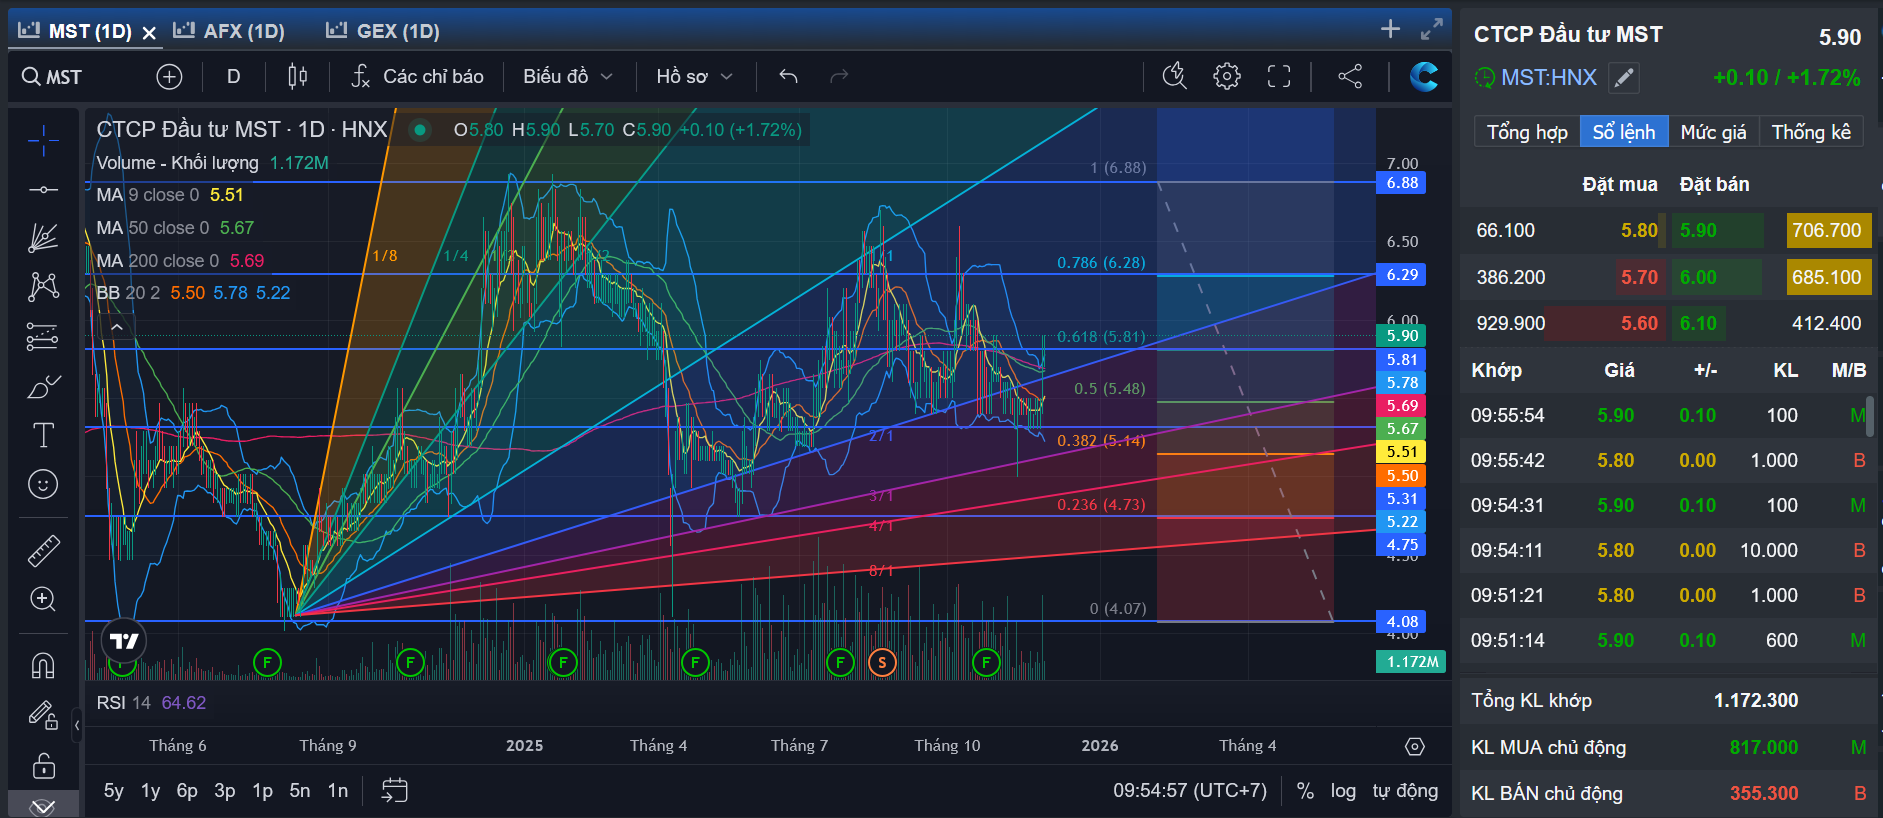Toggle keep drawing mode pencil-lock icon

tap(43, 715)
